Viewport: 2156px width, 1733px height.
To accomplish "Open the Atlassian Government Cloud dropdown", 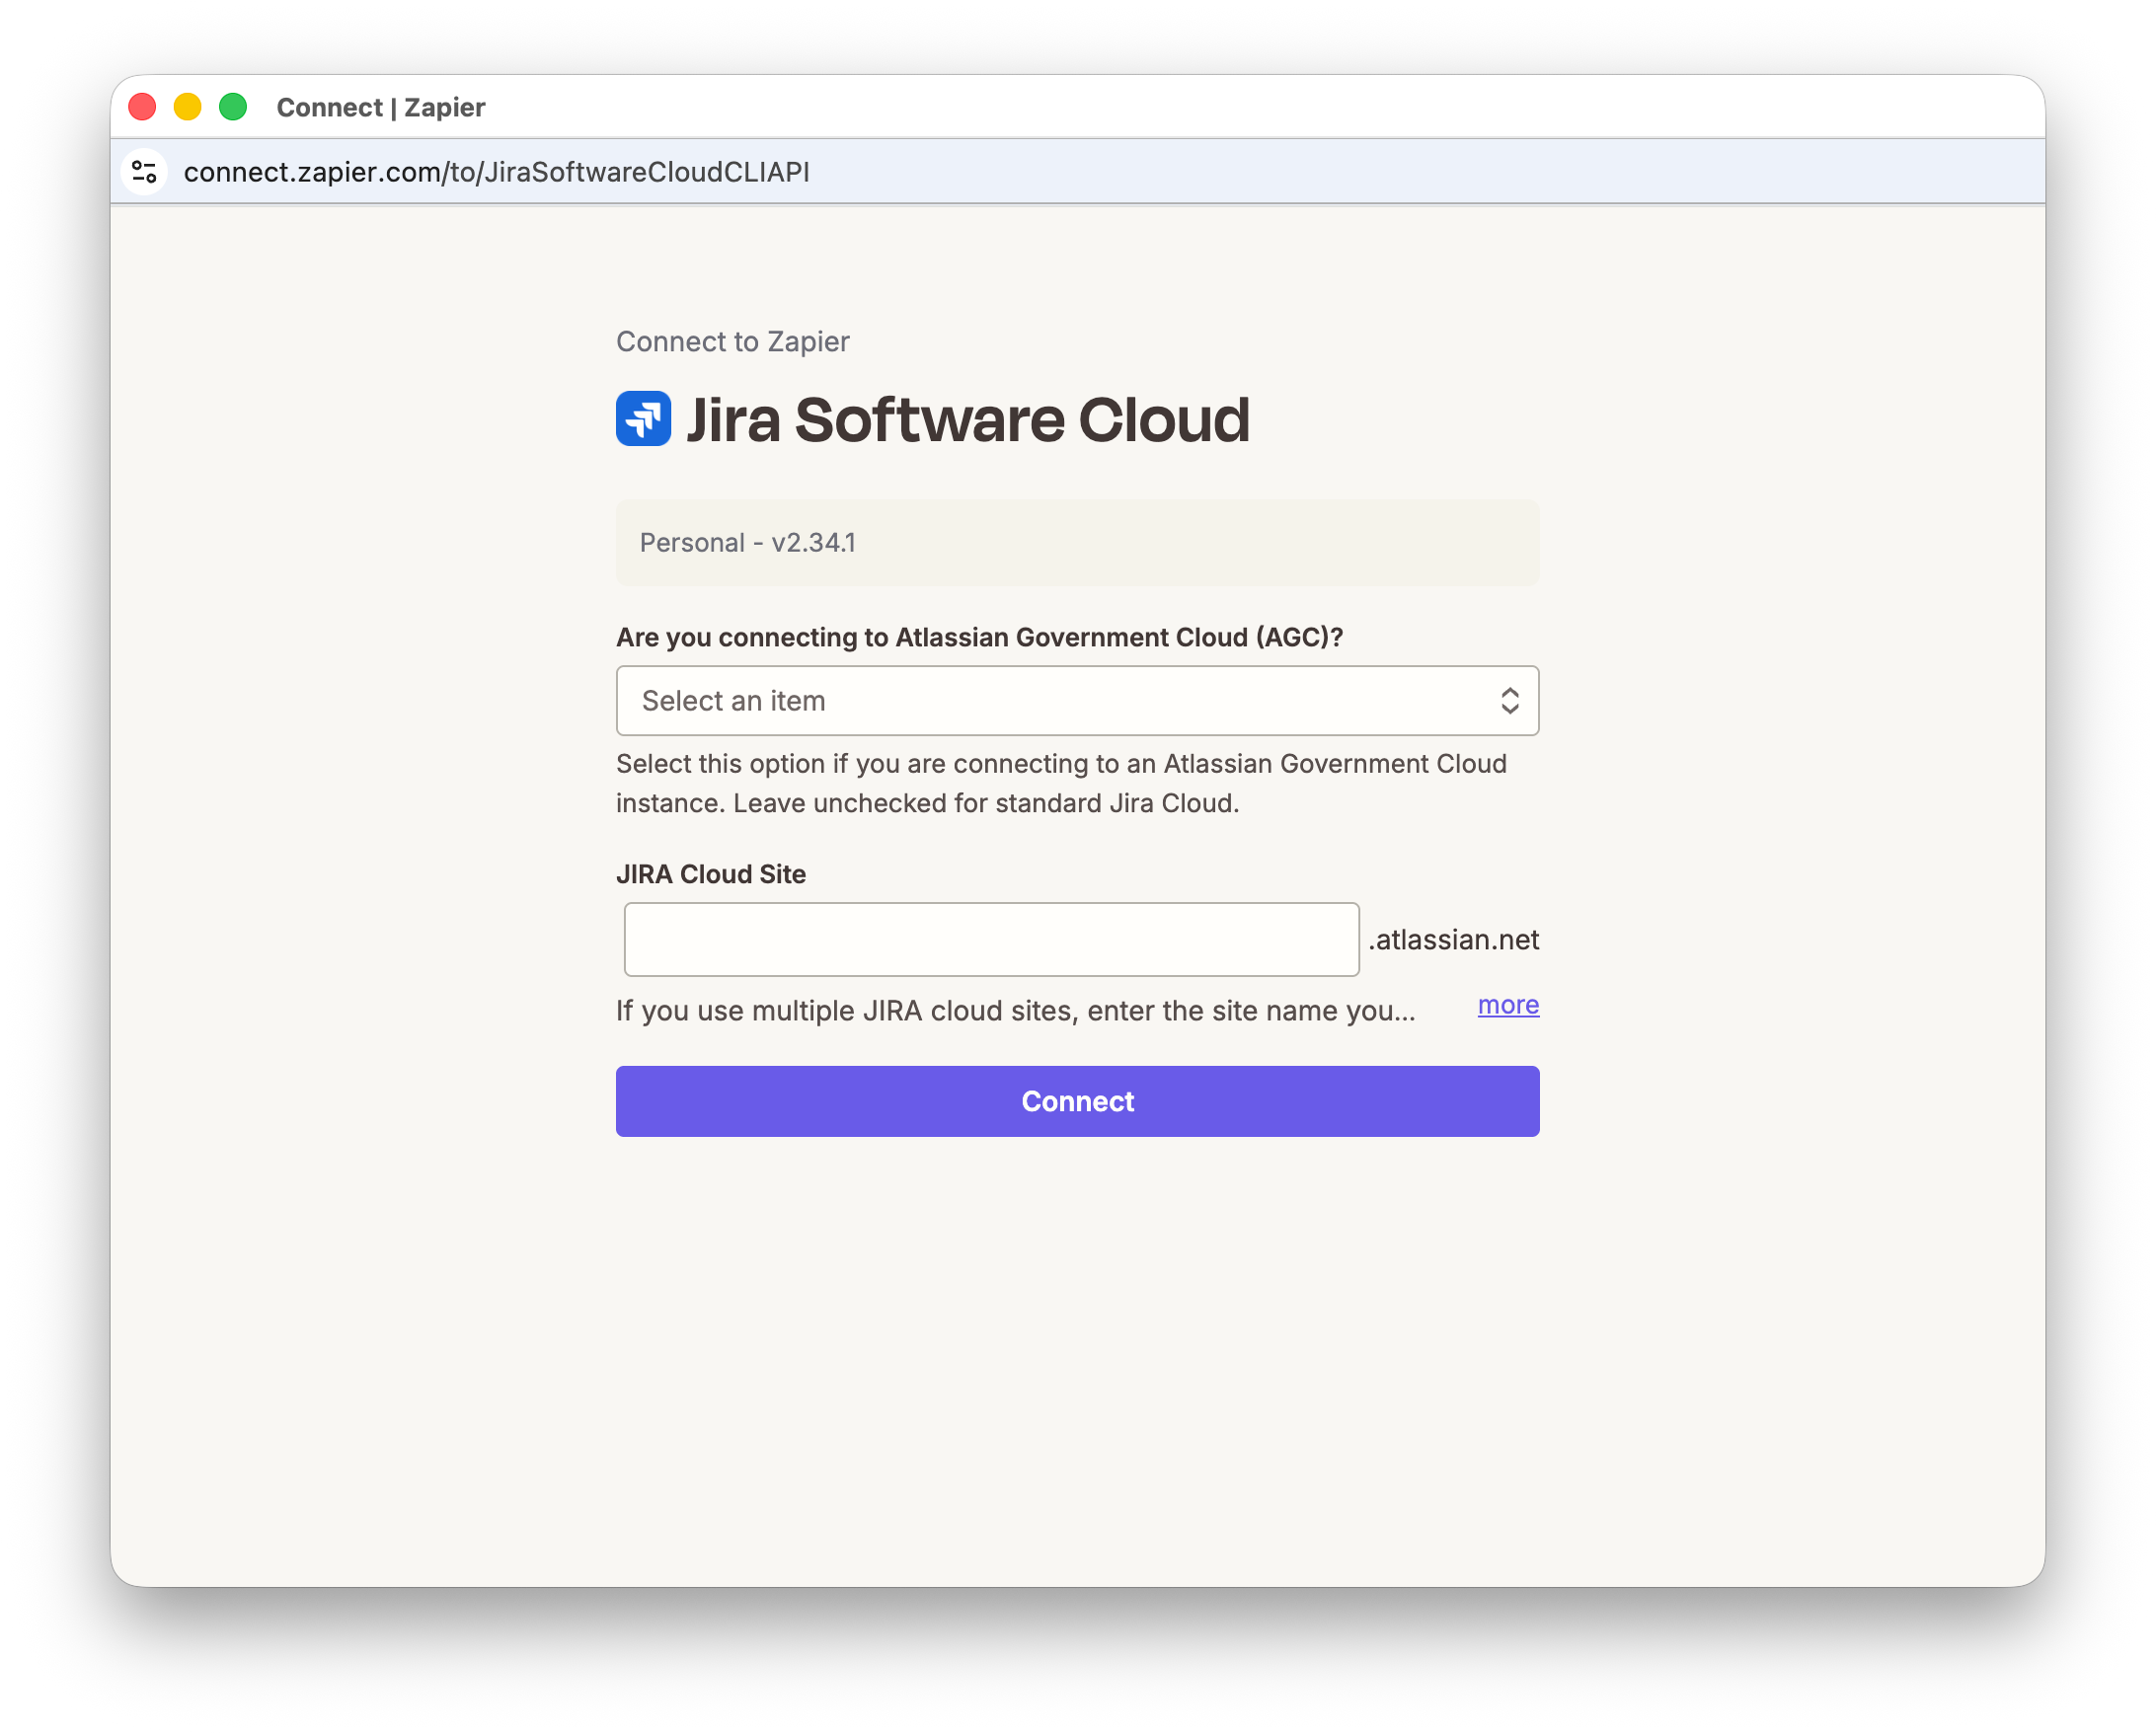I will pyautogui.click(x=1060, y=700).
